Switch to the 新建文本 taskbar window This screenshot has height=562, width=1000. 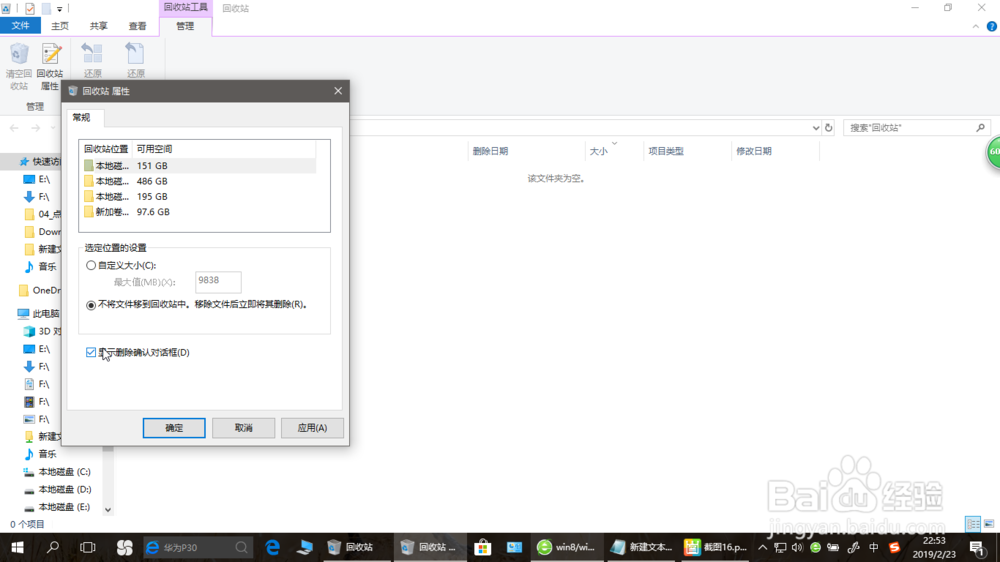(642, 547)
